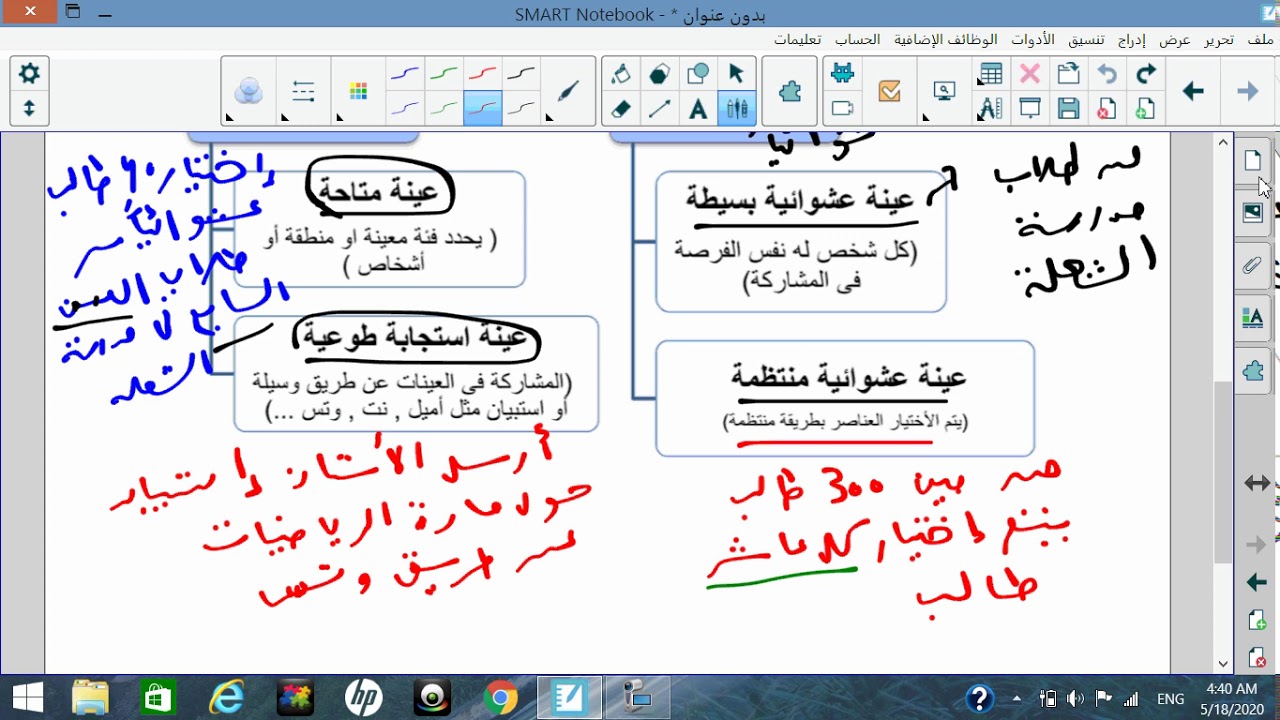Screen dimensions: 1280x720
Task: Open activity builder monster icon
Action: click(x=843, y=73)
